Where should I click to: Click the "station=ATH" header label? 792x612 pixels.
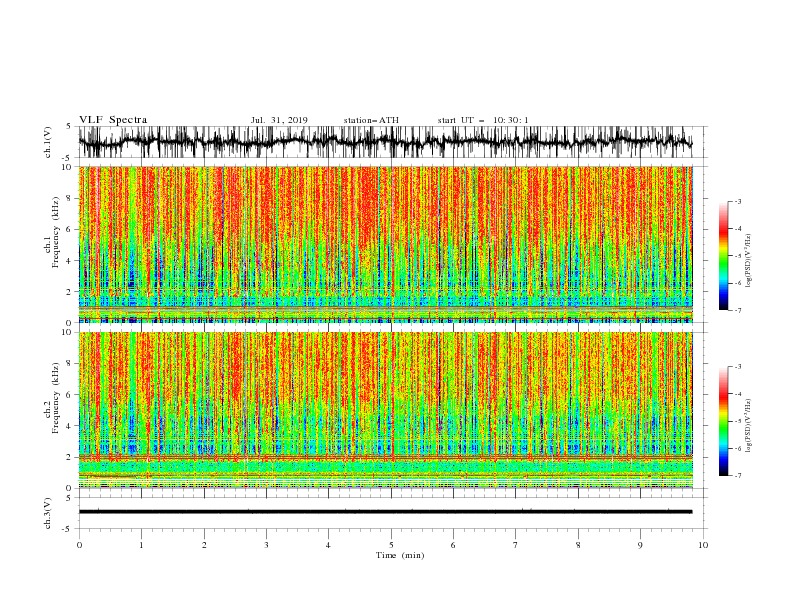(x=371, y=120)
